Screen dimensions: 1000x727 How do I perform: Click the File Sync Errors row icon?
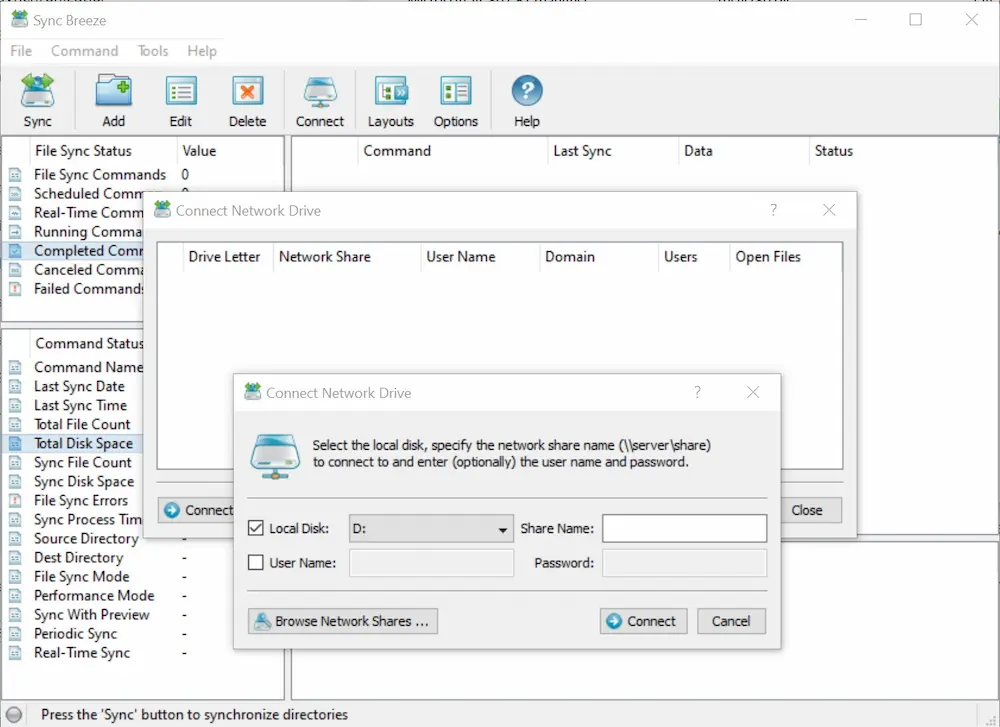point(15,501)
